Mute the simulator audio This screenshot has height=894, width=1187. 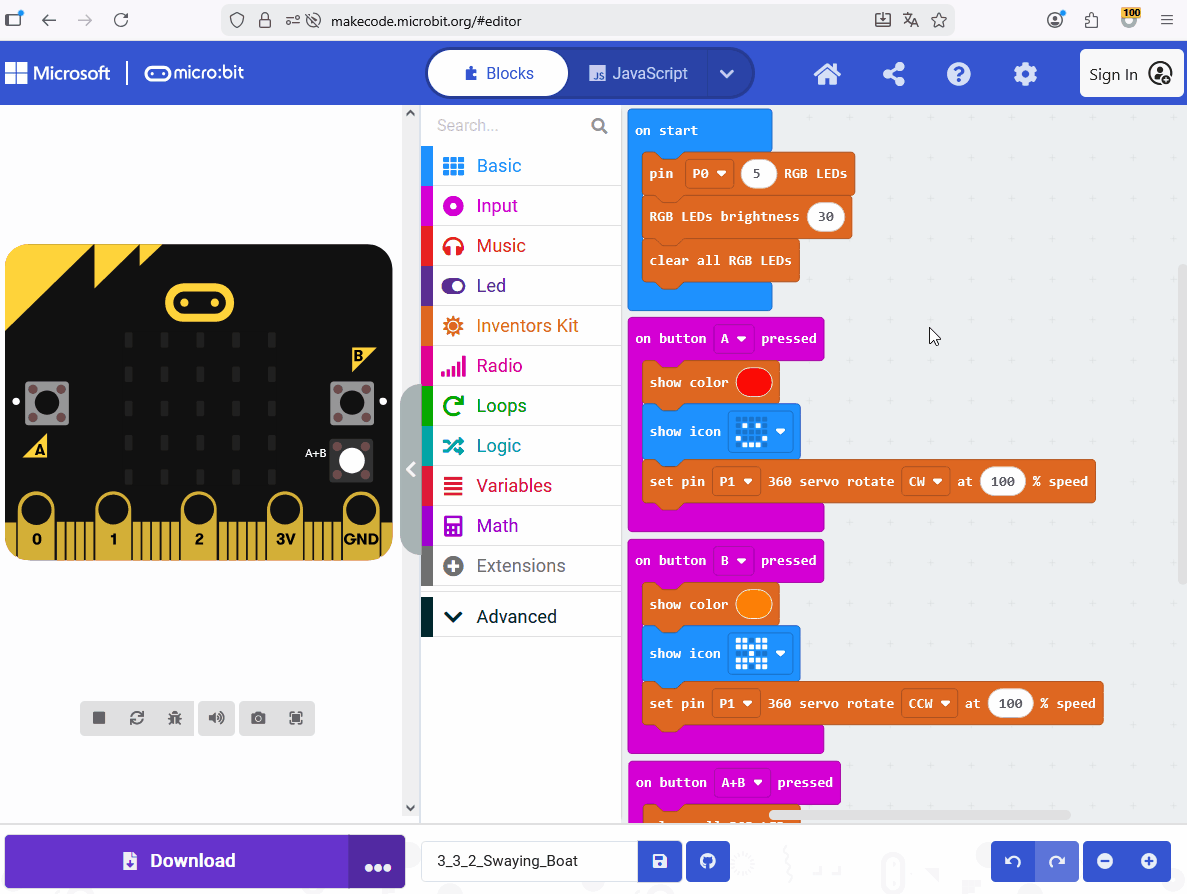click(217, 718)
